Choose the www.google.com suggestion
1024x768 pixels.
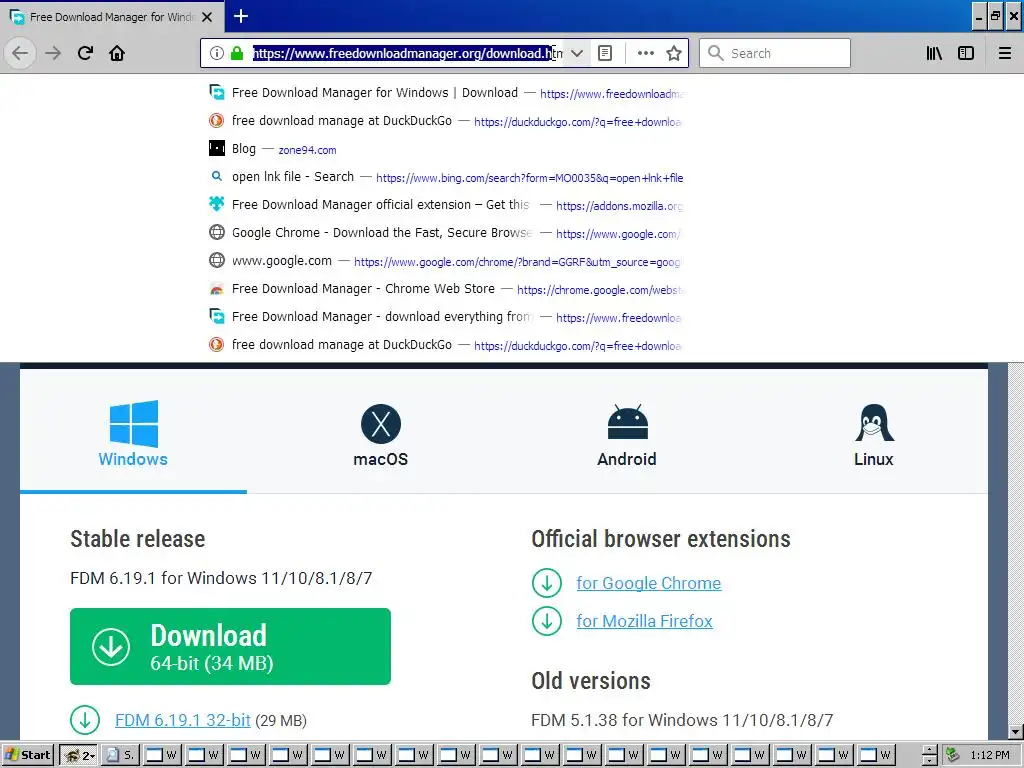tap(446, 261)
